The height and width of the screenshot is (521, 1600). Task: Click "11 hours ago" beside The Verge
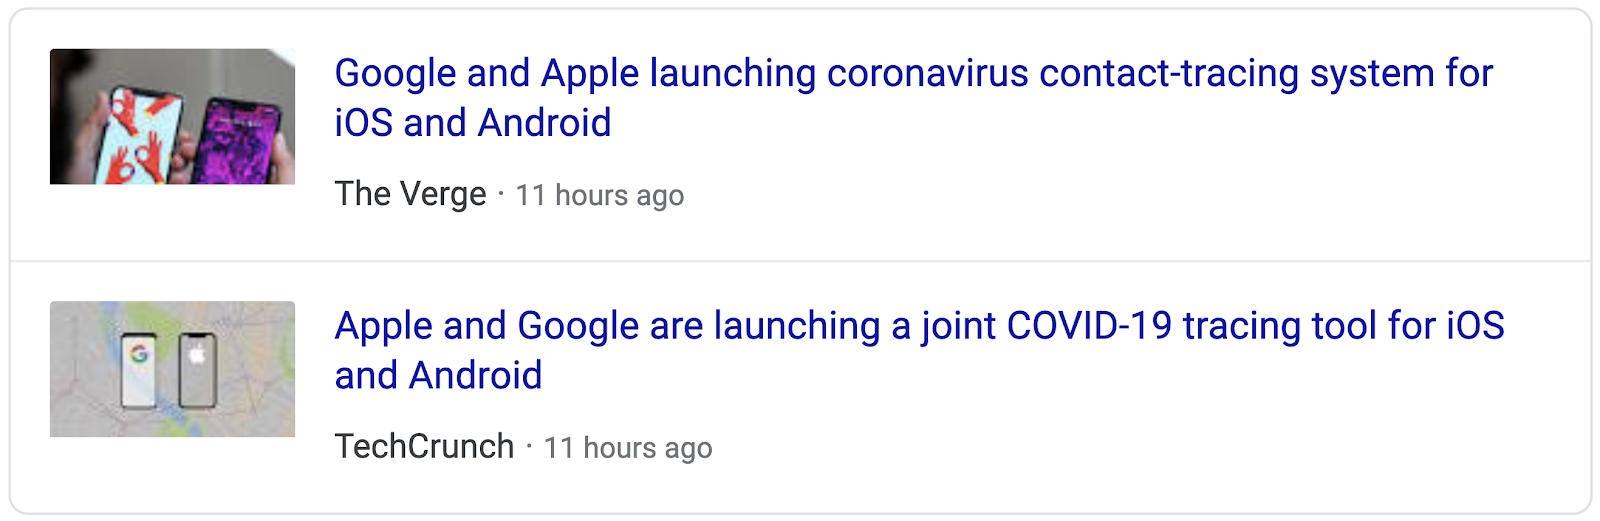pos(600,195)
